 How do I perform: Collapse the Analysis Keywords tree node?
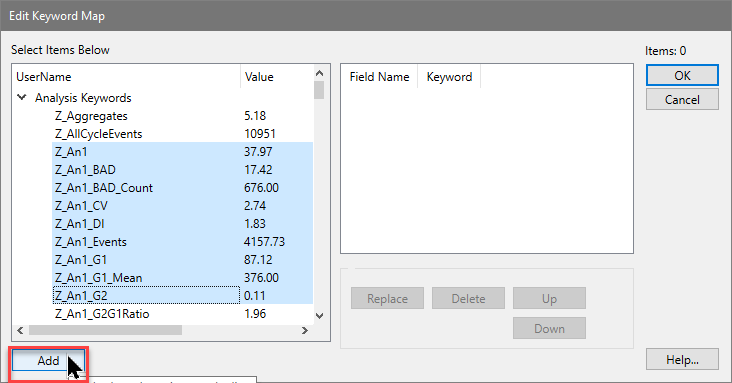click(x=21, y=98)
